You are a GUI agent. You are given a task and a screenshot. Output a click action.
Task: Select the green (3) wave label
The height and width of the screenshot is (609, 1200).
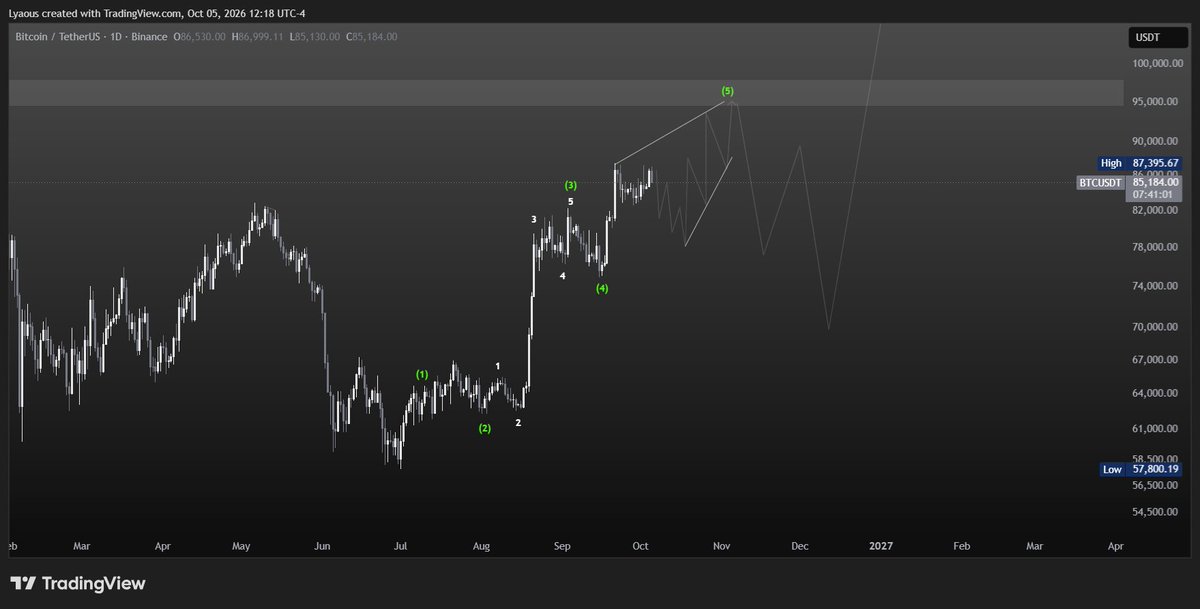tap(570, 185)
